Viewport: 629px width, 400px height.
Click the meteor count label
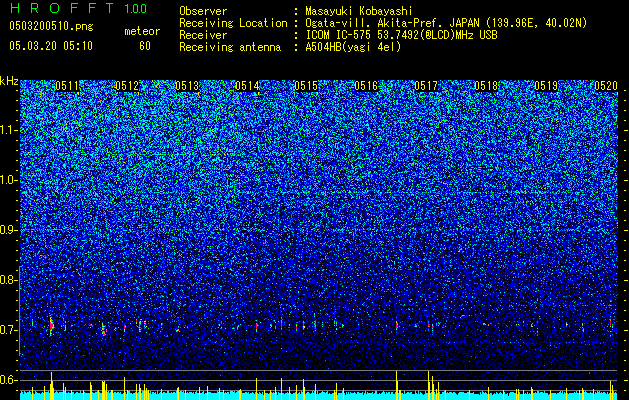pyautogui.click(x=142, y=31)
